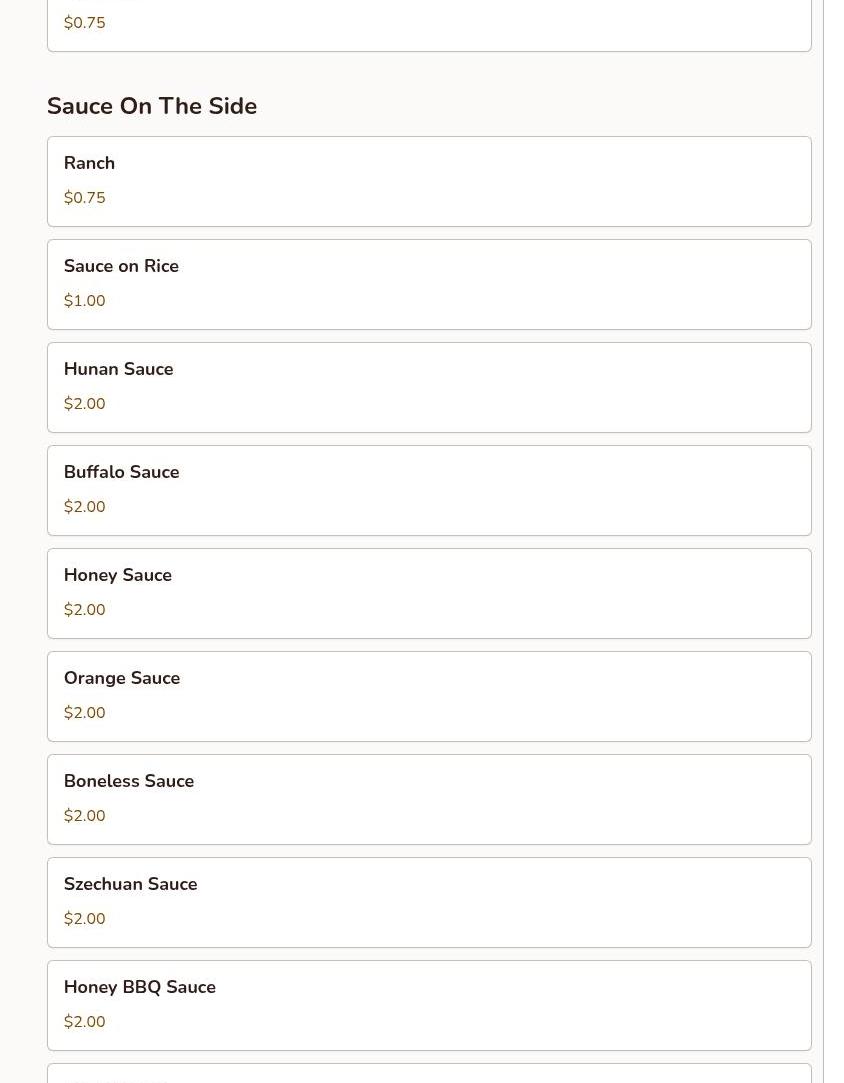The image size is (844, 1083).
Task: Click the $2.00 price under Szechuan Sauce
Action: click(84, 919)
